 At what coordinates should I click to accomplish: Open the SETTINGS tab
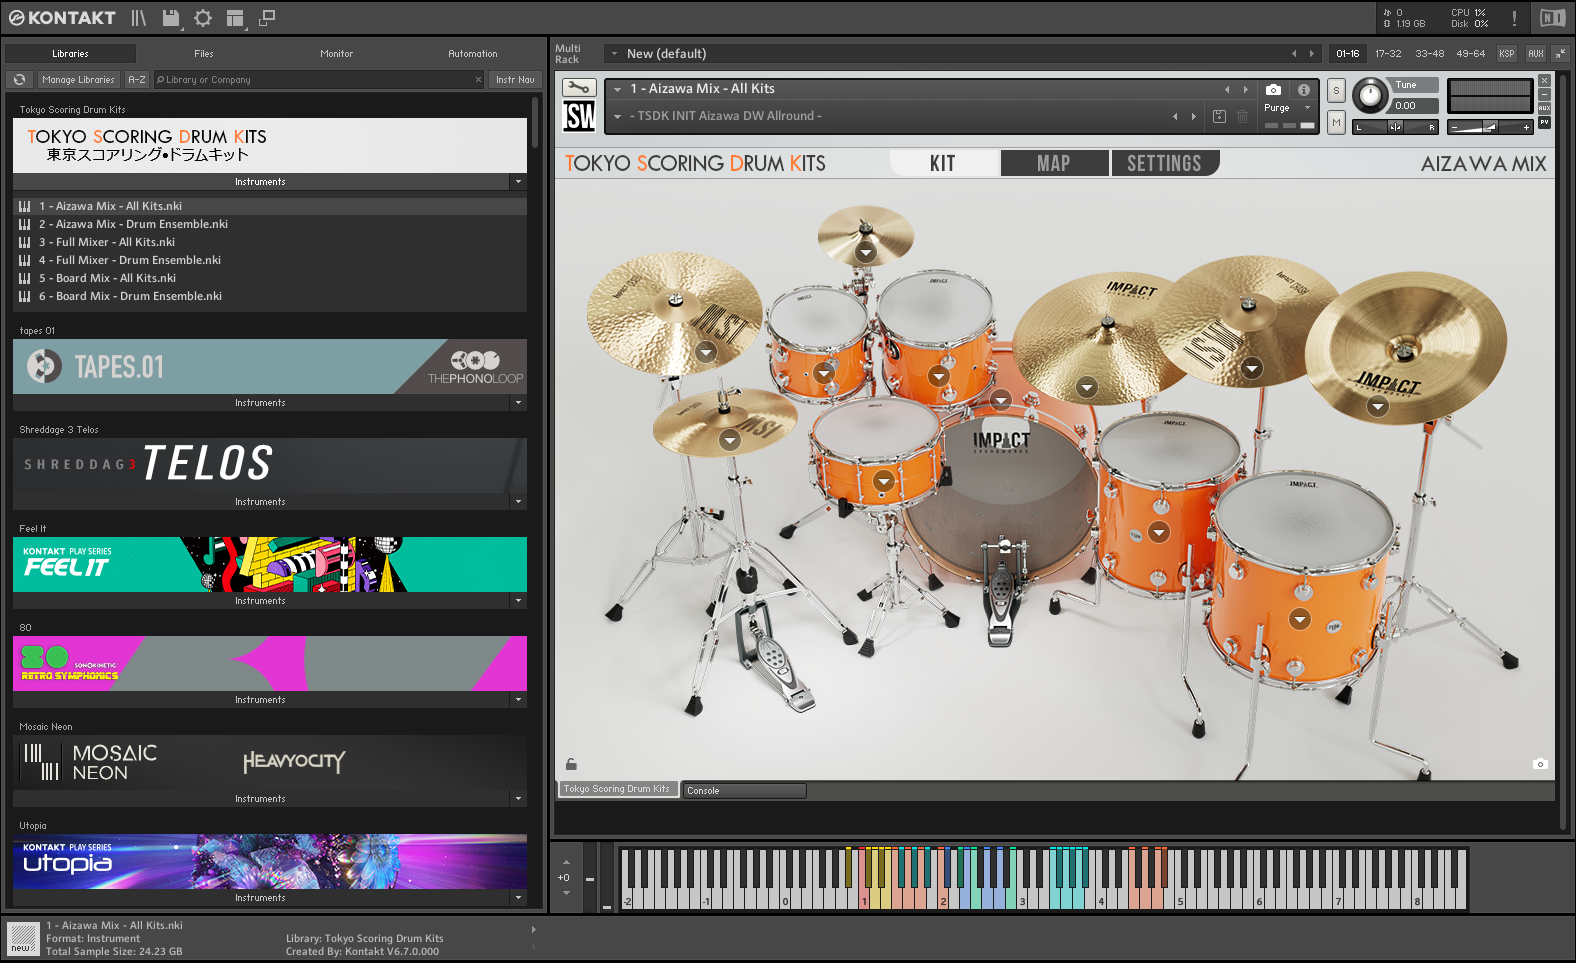tap(1165, 163)
